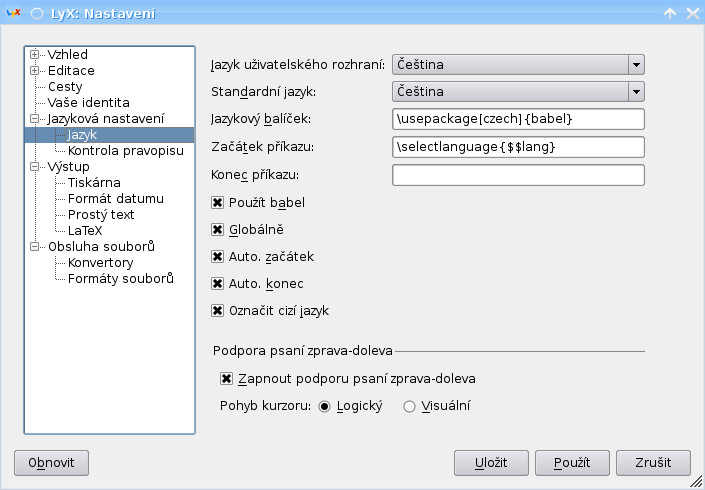Open Formát datumu settings

[116, 199]
